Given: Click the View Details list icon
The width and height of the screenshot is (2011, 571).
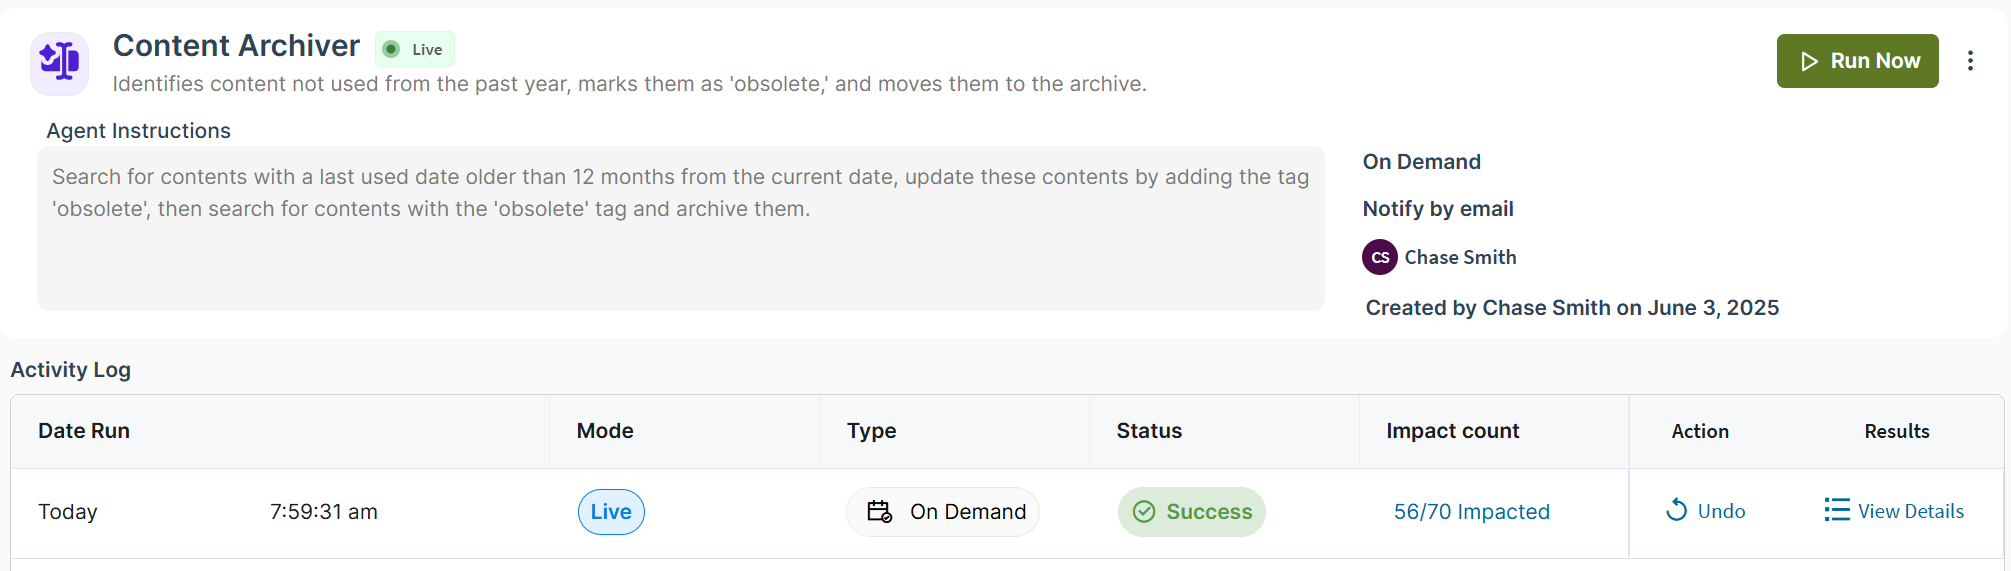Looking at the screenshot, I should click(1837, 510).
